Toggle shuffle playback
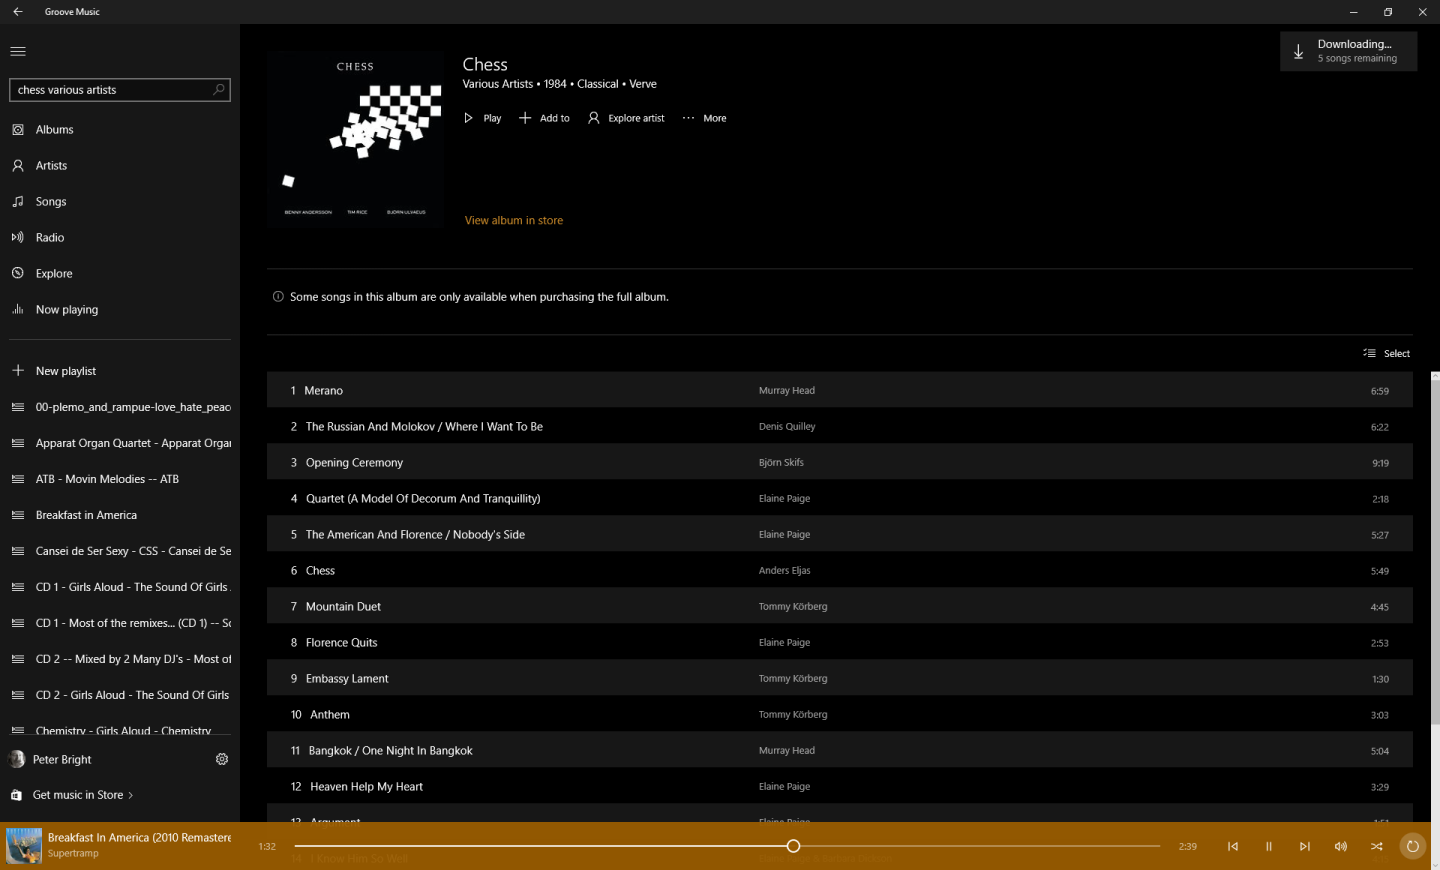Viewport: 1440px width, 870px height. tap(1376, 846)
